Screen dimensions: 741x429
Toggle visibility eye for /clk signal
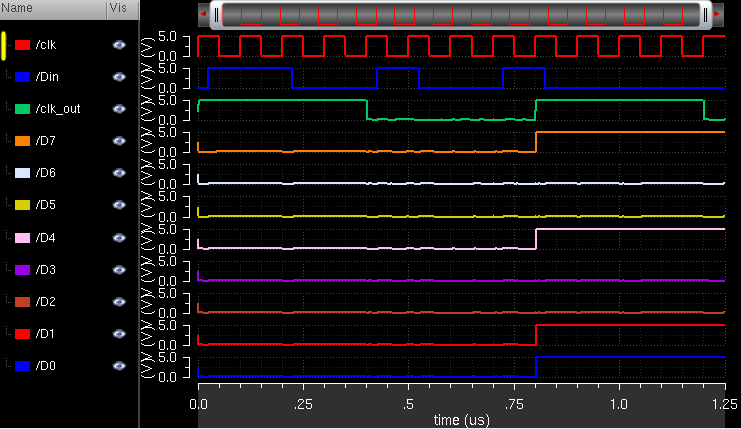tap(119, 45)
